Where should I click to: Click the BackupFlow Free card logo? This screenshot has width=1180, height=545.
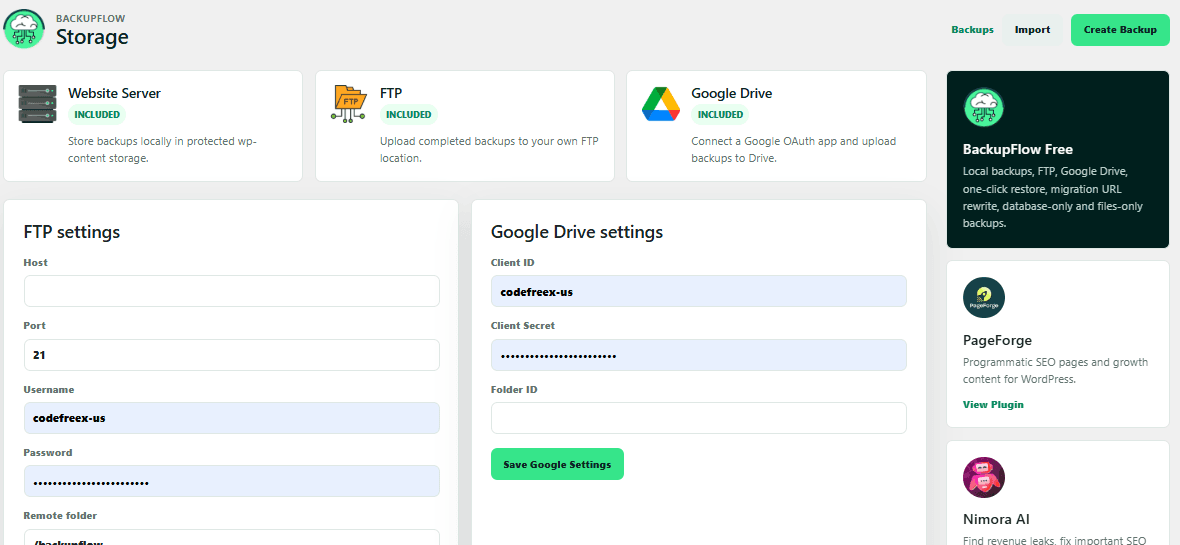[x=984, y=108]
